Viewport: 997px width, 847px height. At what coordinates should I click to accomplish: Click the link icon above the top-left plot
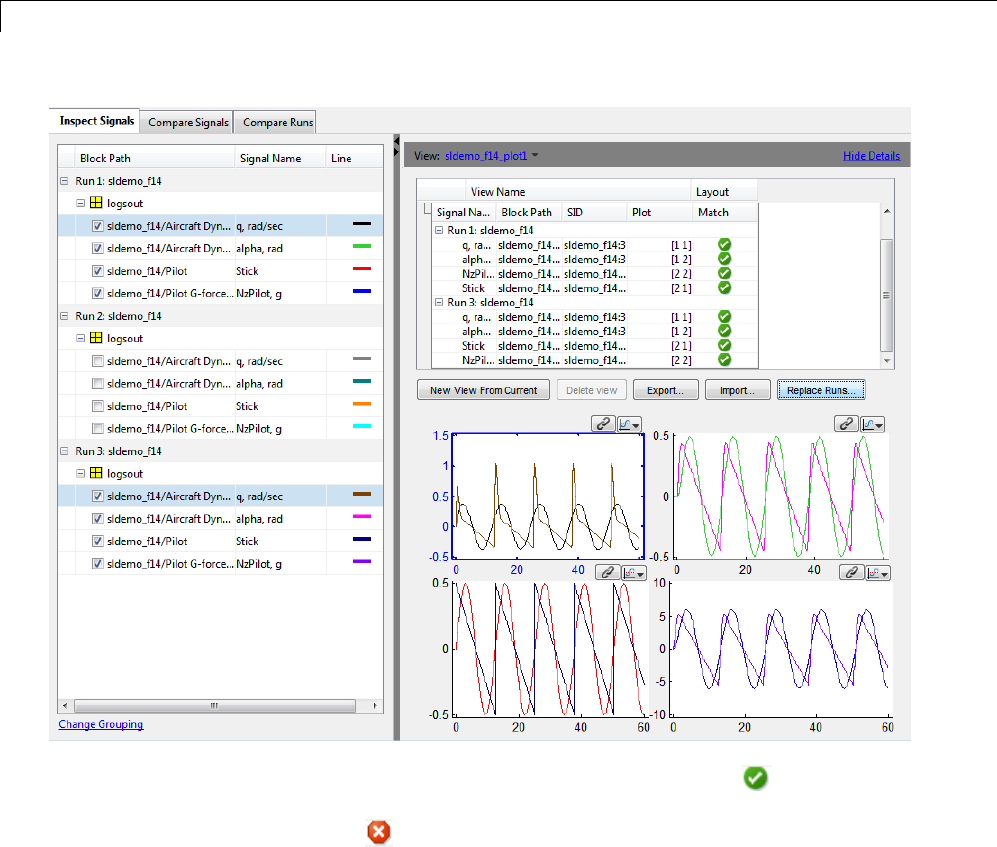[x=603, y=424]
